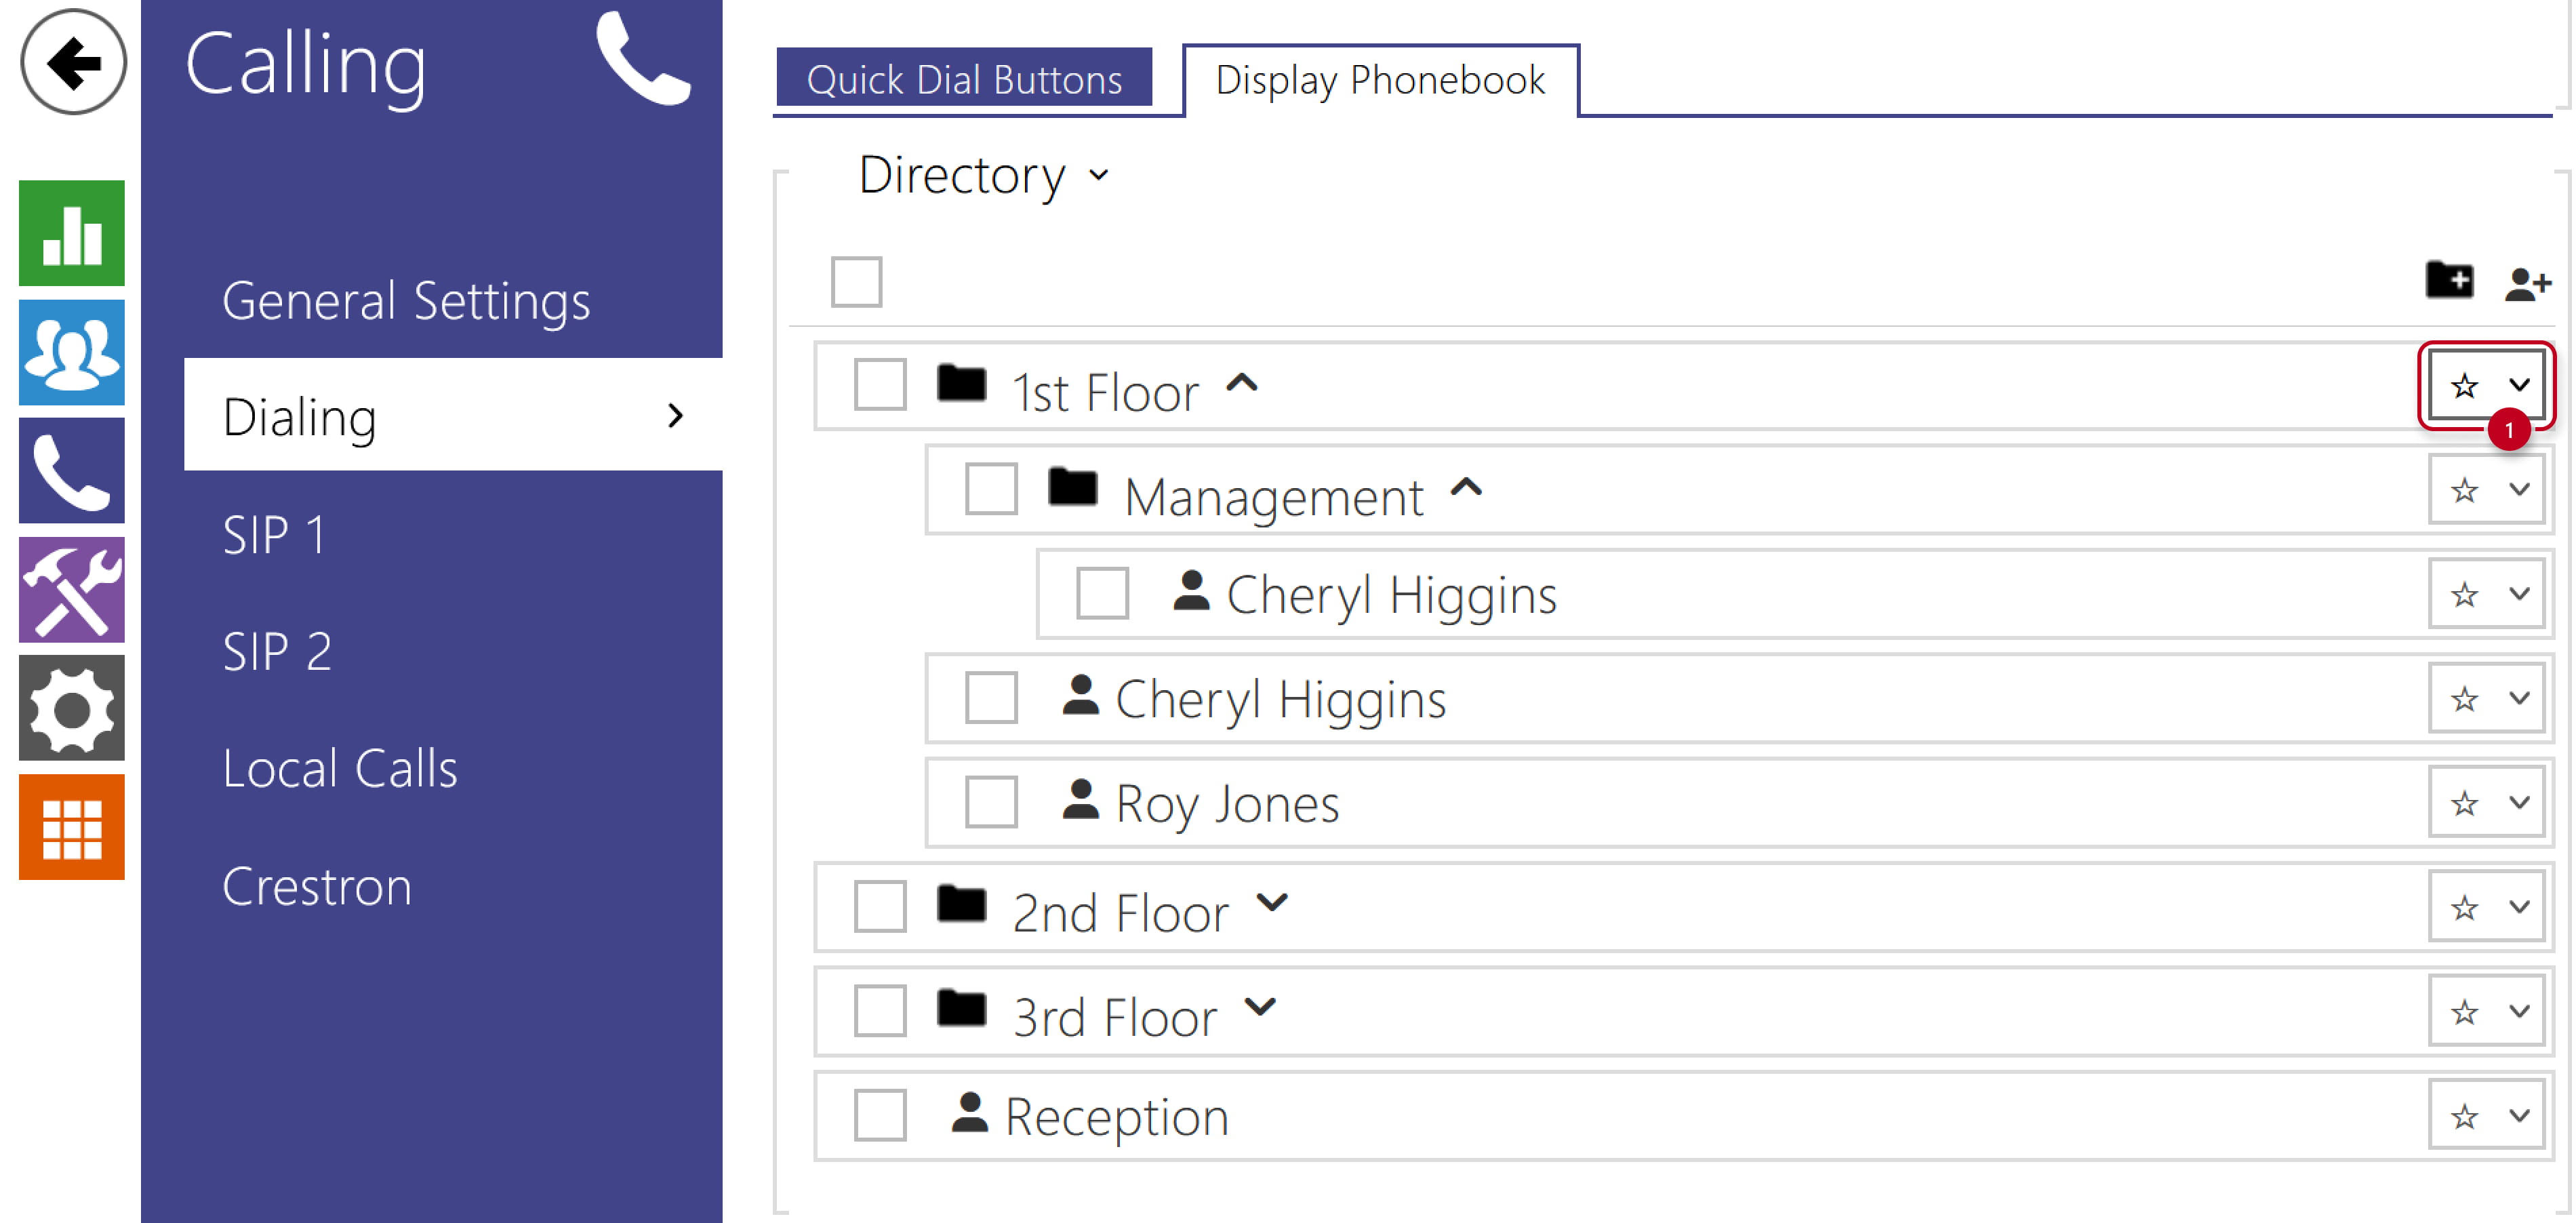Check the 3rd Floor checkbox
The image size is (2576, 1223).
click(880, 1011)
